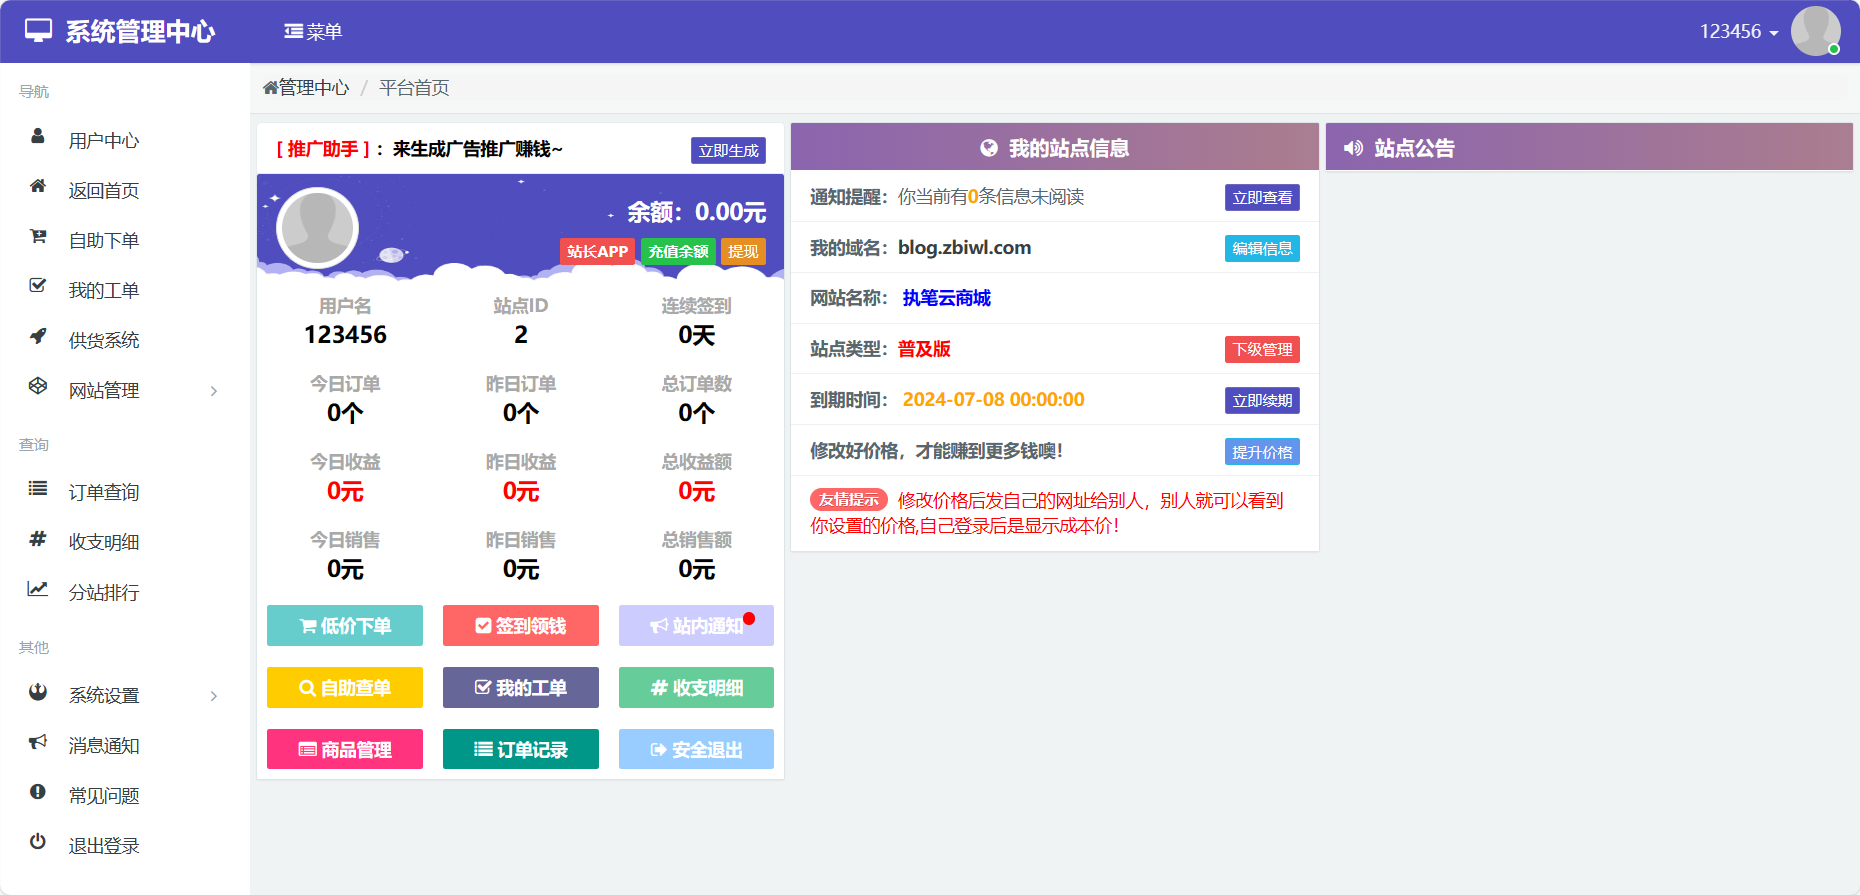The image size is (1860, 895).
Task: Click the megaphone icon for 消息通知
Action: click(x=38, y=741)
